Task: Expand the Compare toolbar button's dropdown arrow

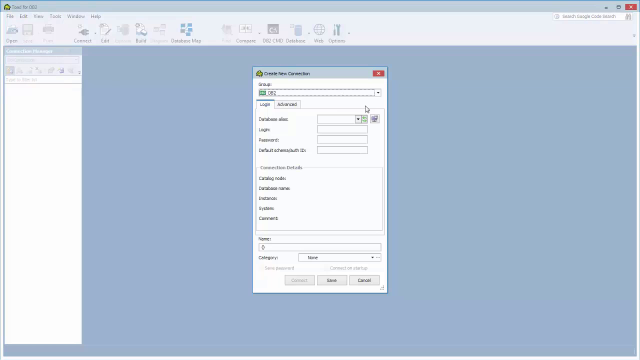Action: pyautogui.click(x=259, y=33)
